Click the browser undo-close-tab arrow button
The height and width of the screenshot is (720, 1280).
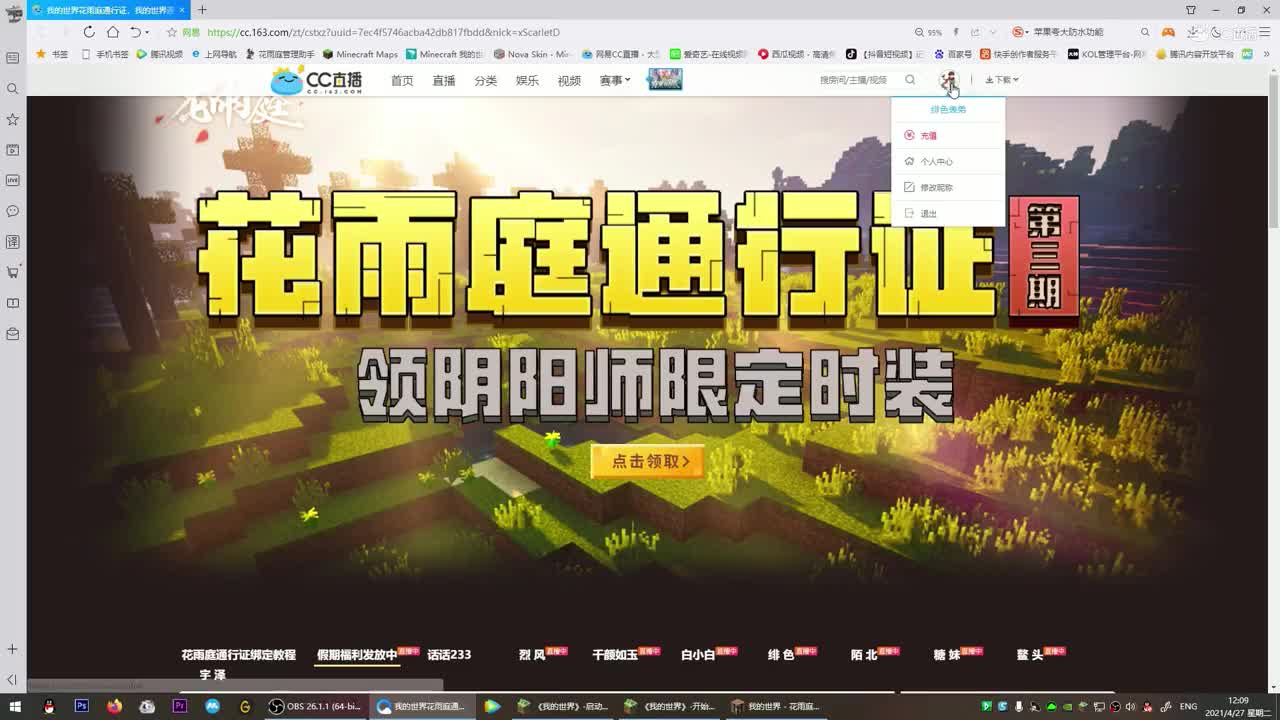coord(135,32)
